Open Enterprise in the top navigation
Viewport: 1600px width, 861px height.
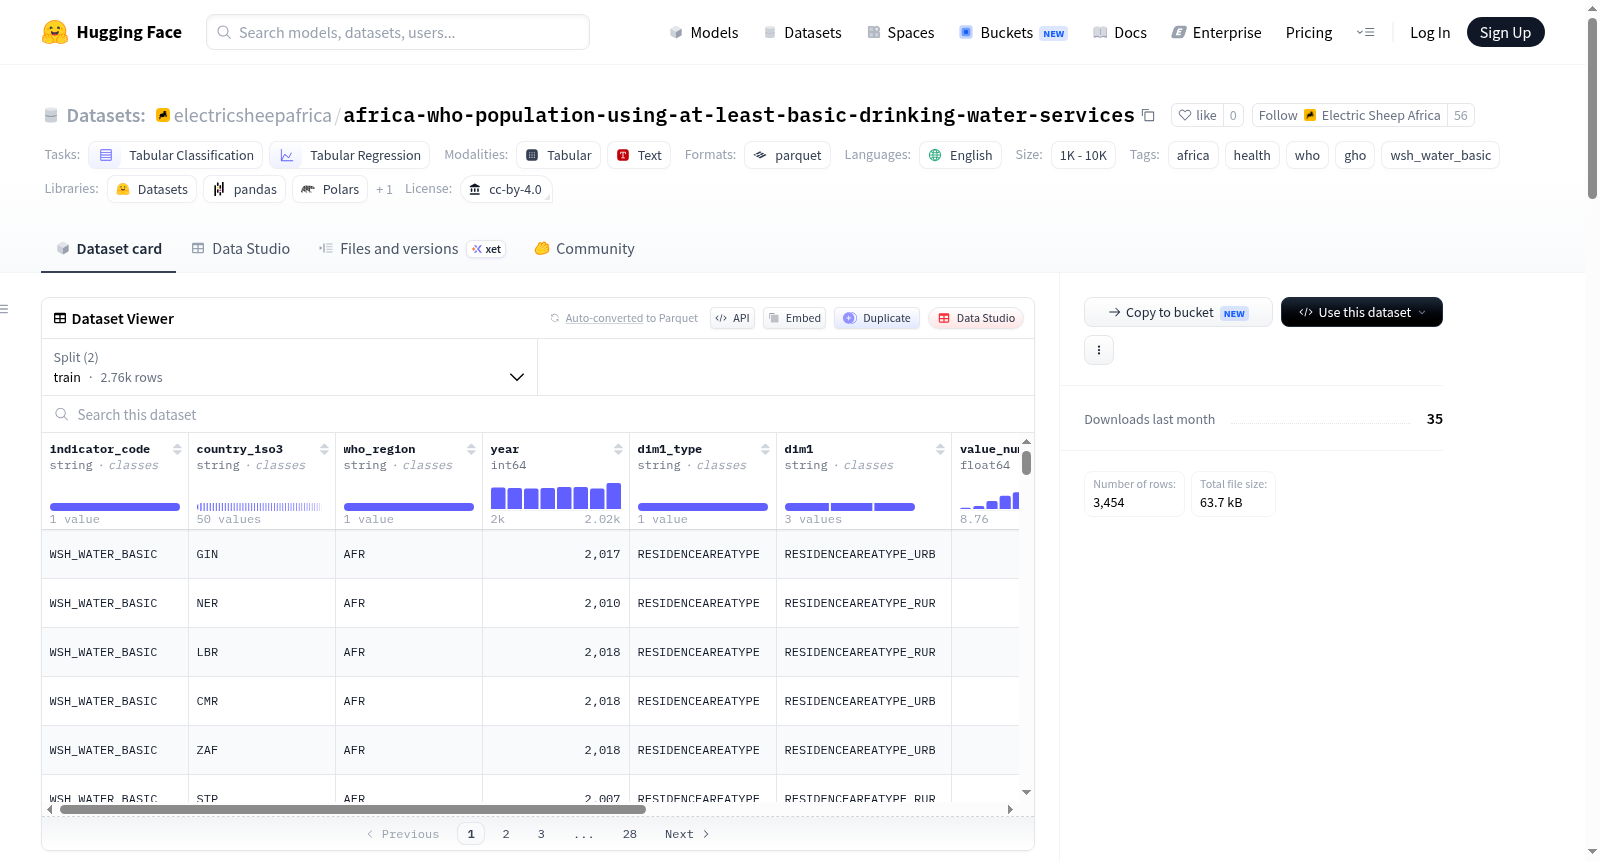pos(1216,32)
